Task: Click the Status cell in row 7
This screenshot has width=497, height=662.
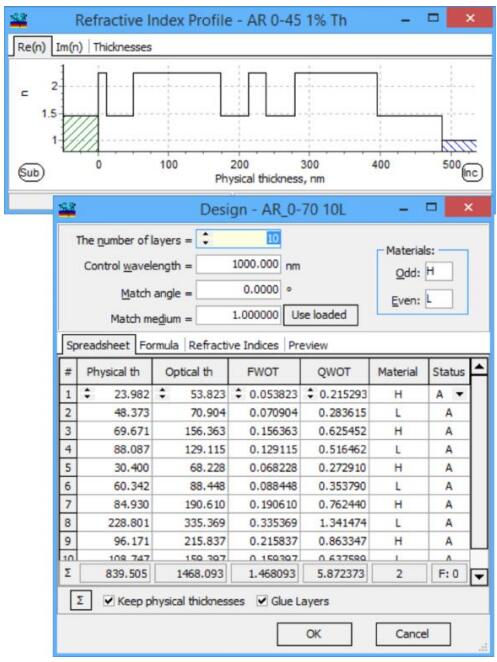Action: pyautogui.click(x=449, y=505)
